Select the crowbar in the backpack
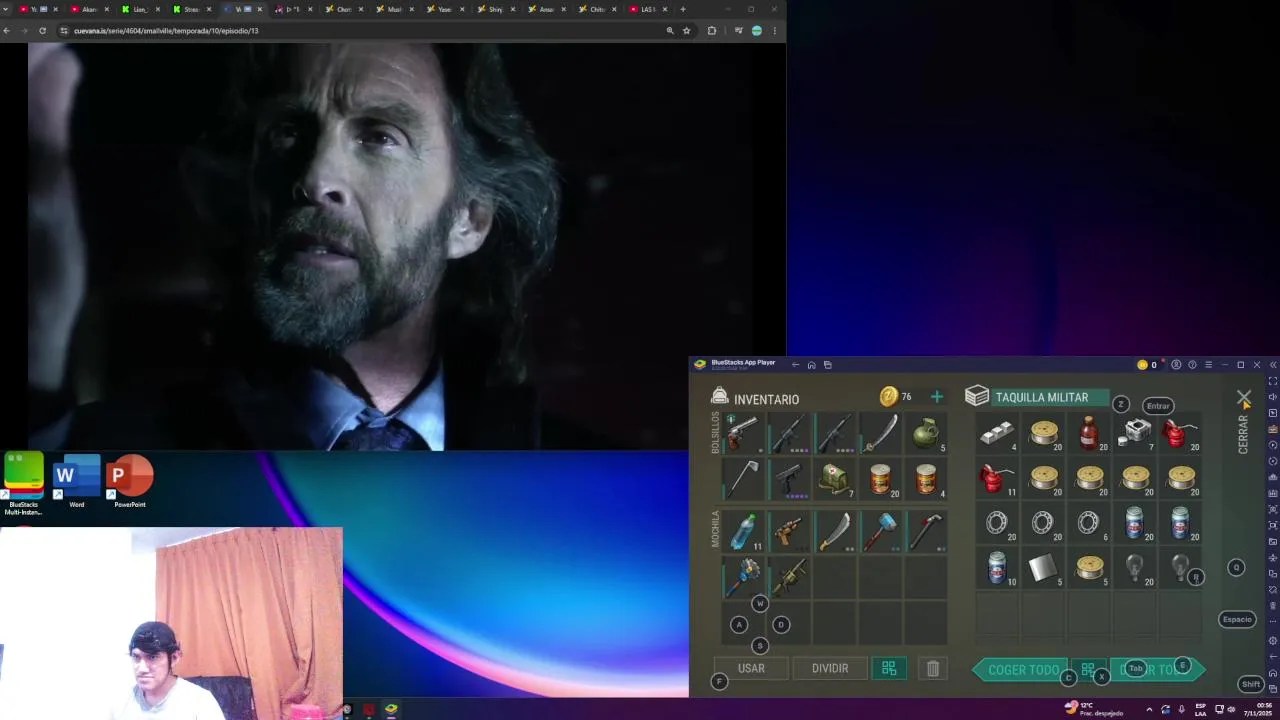The image size is (1280, 720). [926, 531]
